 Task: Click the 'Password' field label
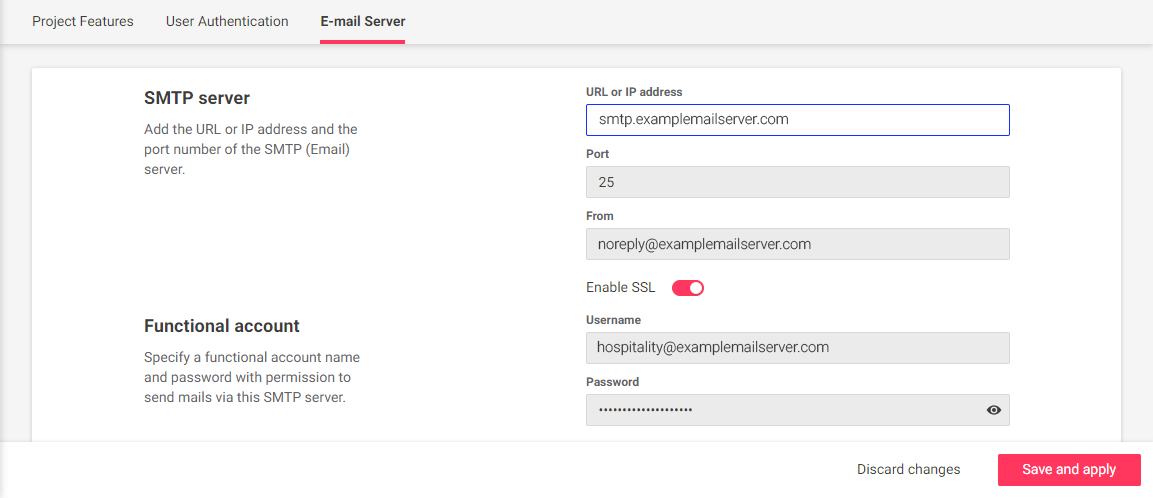point(613,382)
